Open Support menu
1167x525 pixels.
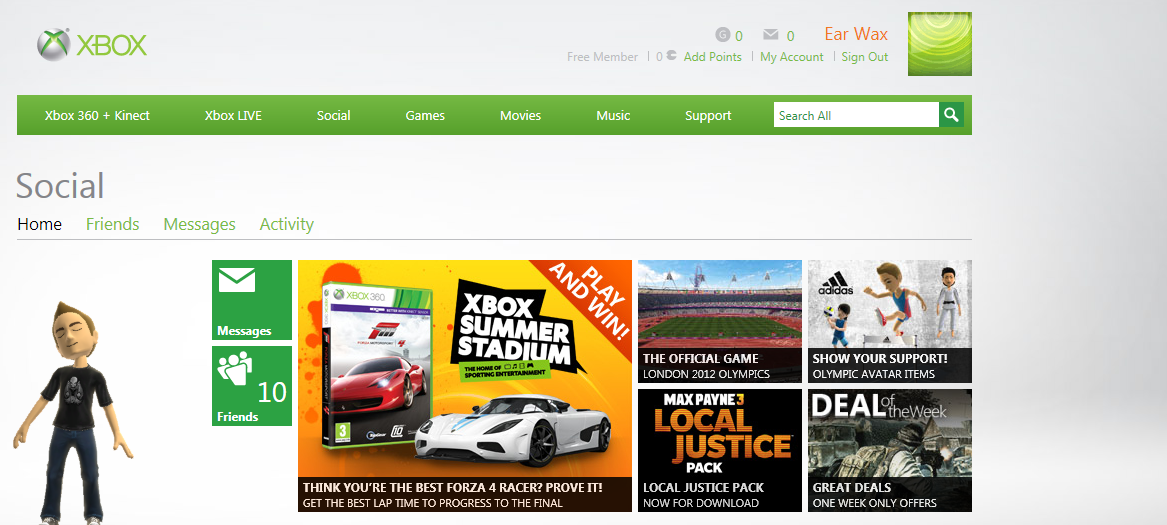708,115
